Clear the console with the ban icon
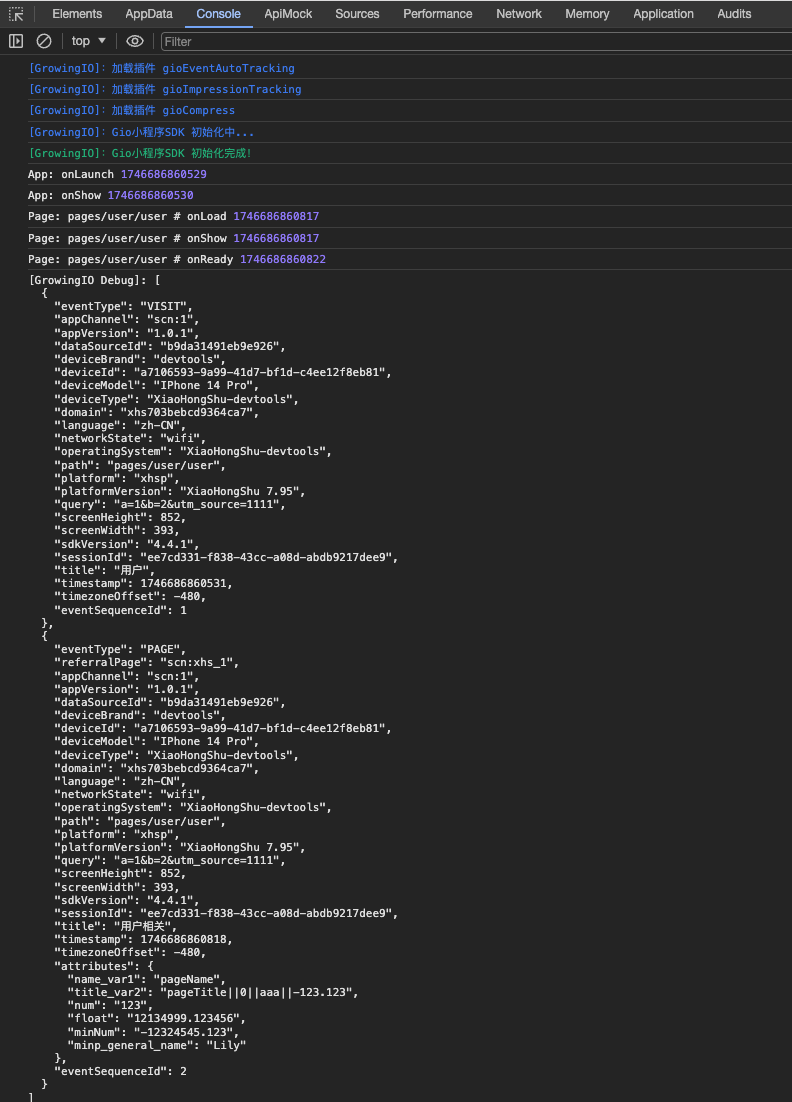 (44, 41)
